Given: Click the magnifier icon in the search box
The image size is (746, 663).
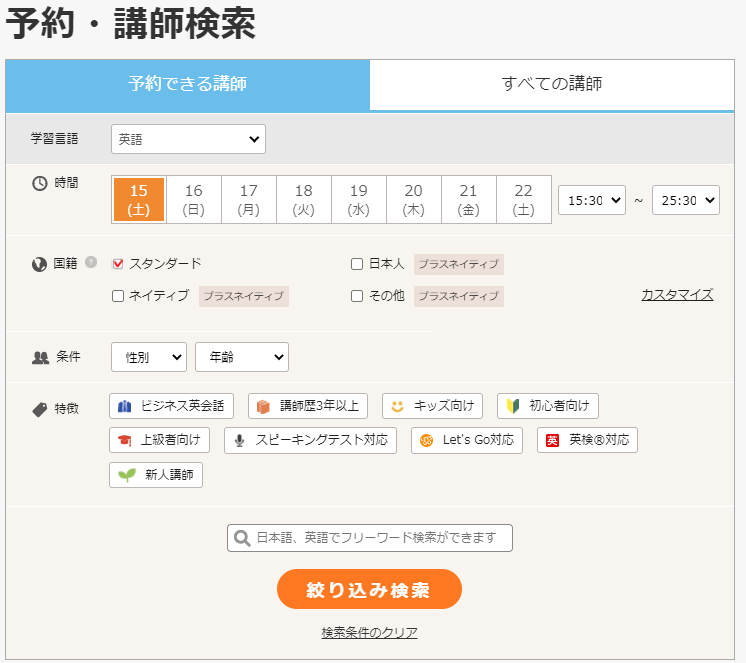Looking at the screenshot, I should point(242,538).
